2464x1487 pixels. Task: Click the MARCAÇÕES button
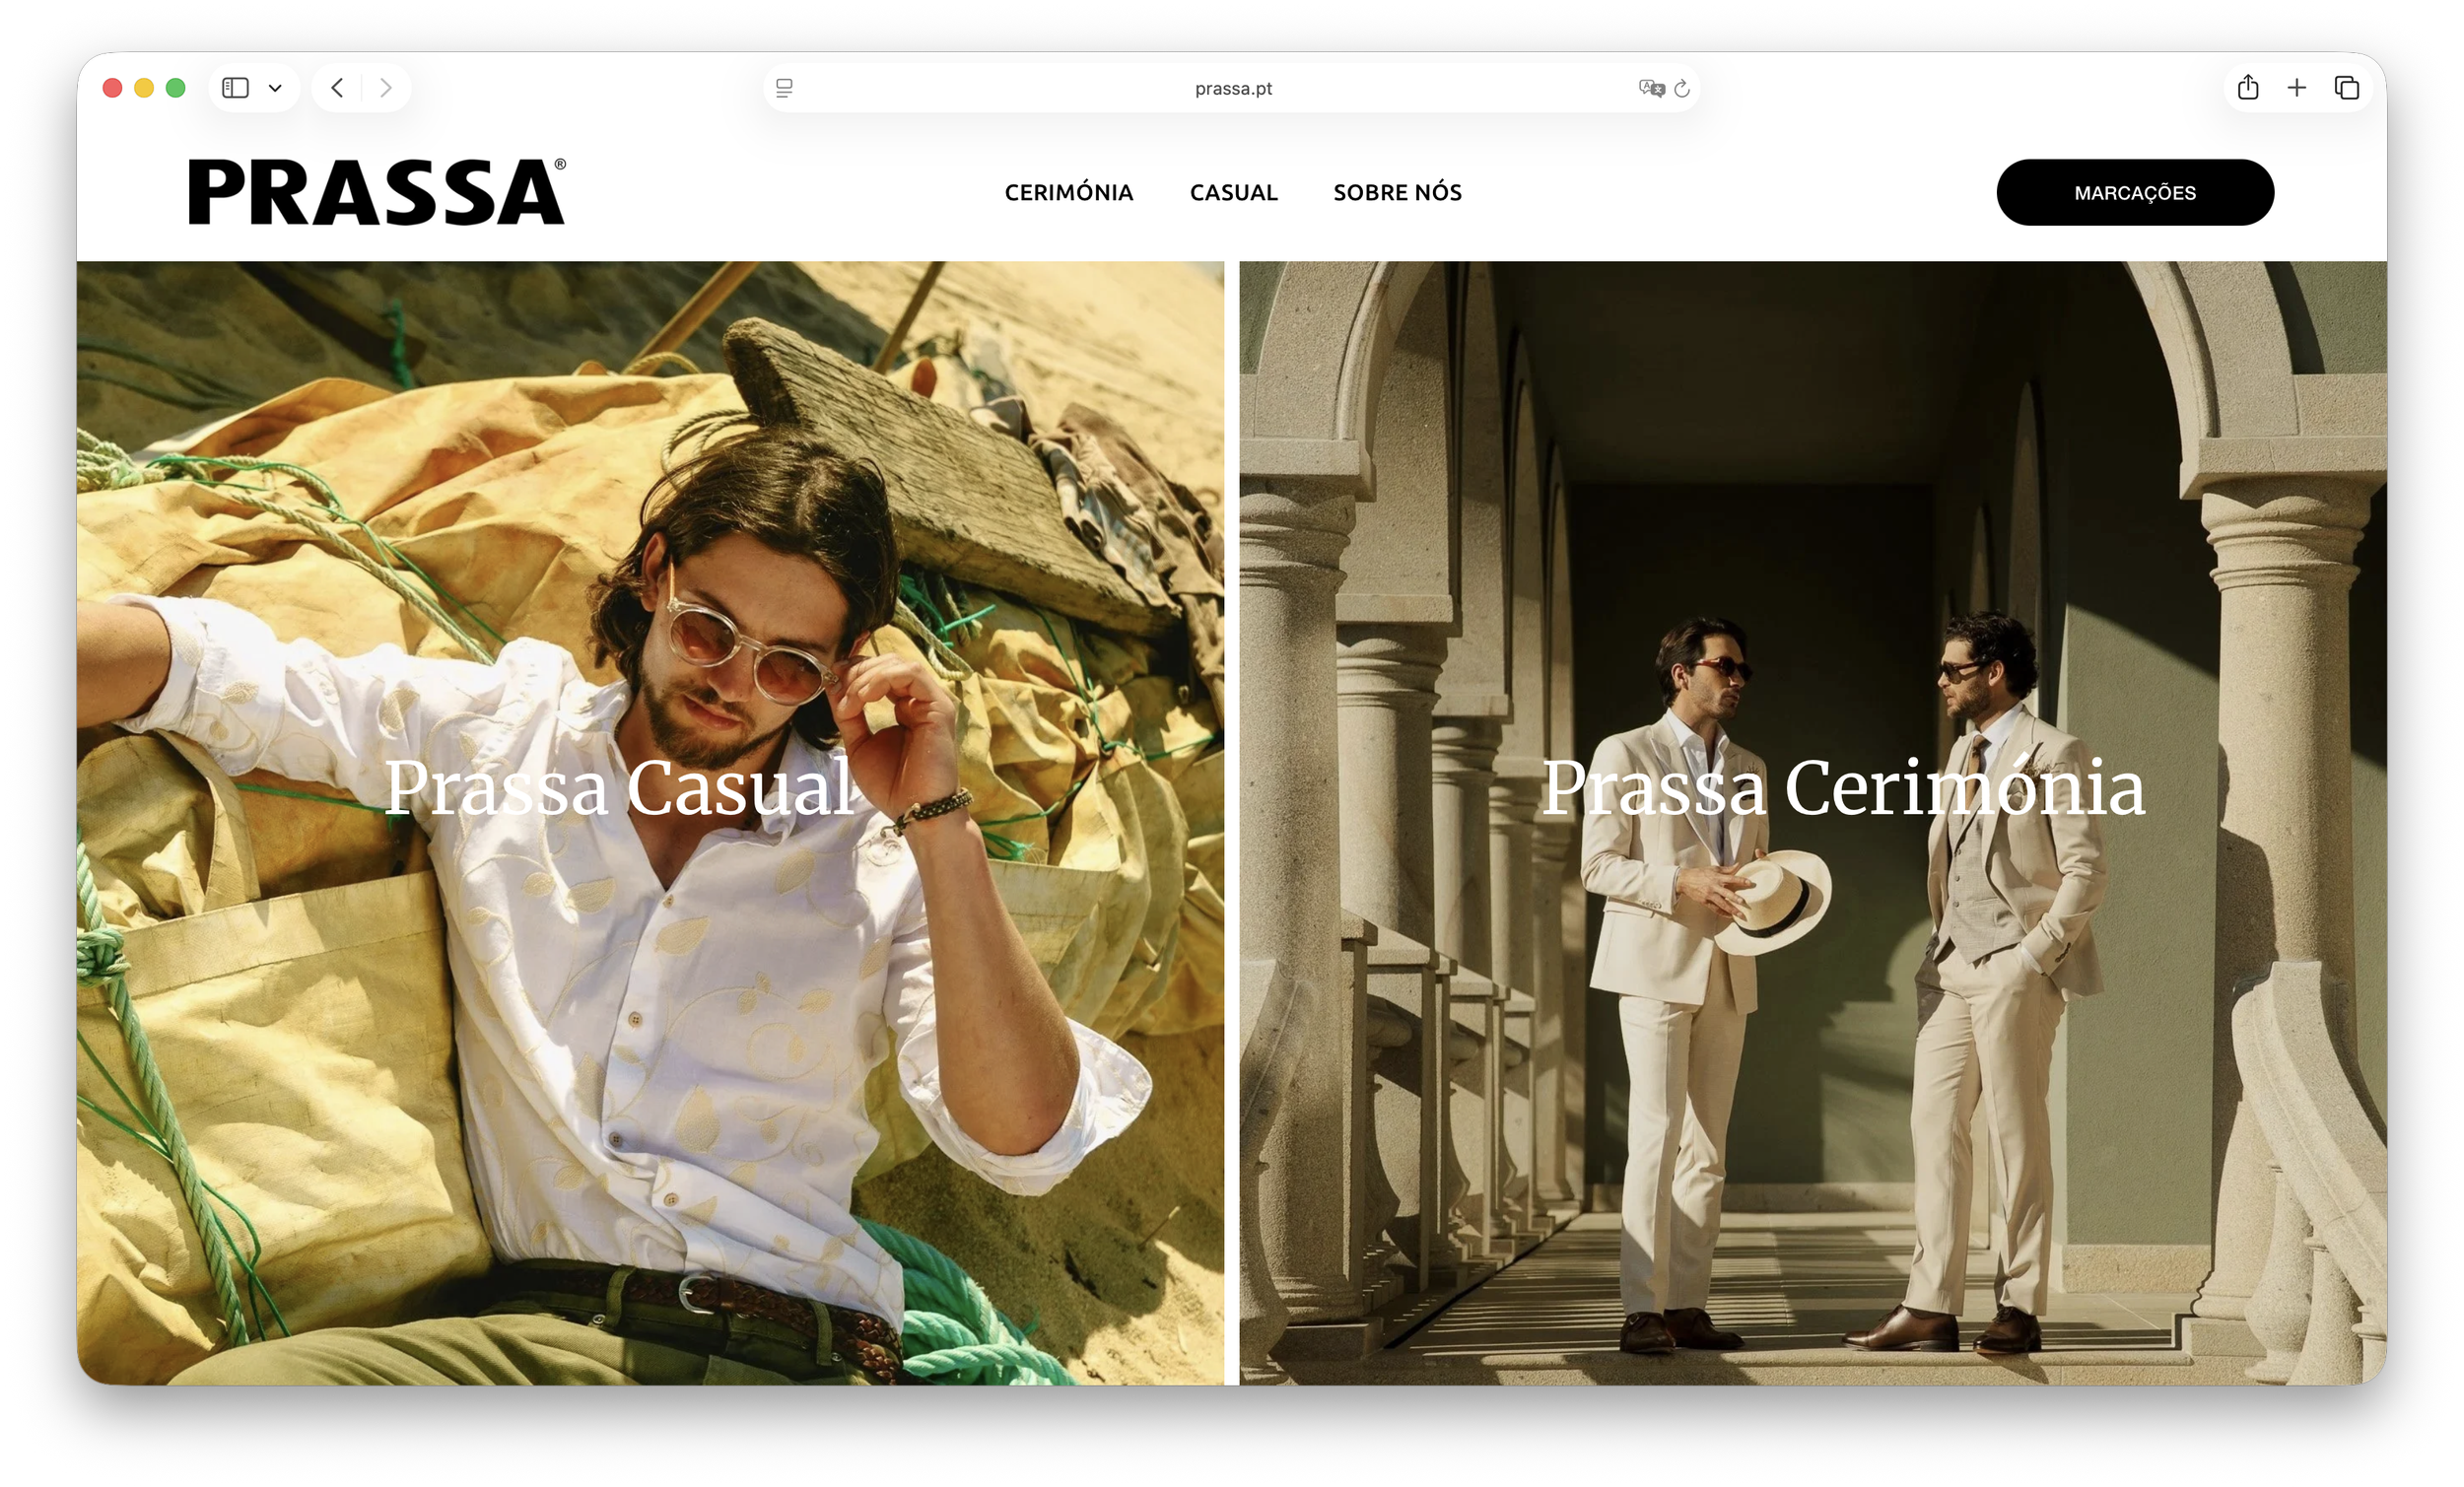[x=2135, y=192]
